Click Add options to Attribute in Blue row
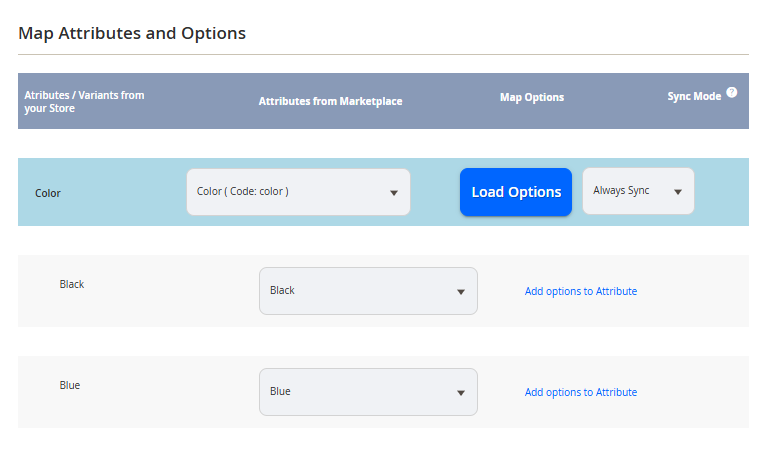Viewport: 769px width, 459px height. 581,392
